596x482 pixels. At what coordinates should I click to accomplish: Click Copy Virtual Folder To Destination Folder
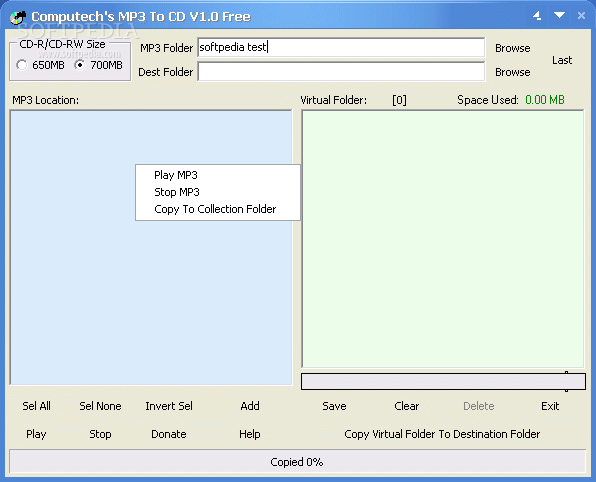point(442,434)
